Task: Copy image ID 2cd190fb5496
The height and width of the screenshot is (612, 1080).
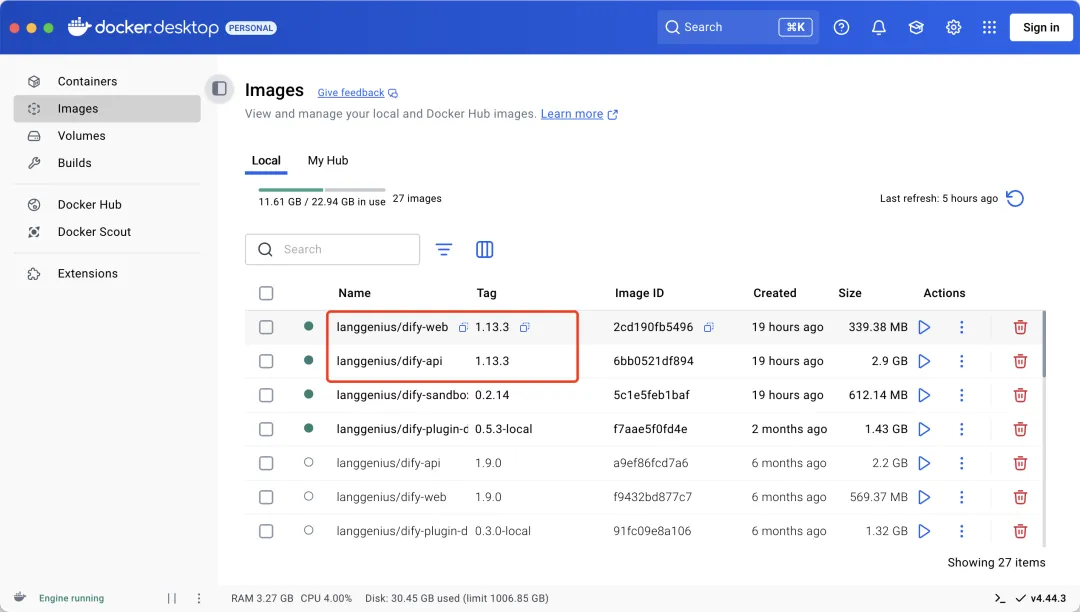Action: [708, 327]
